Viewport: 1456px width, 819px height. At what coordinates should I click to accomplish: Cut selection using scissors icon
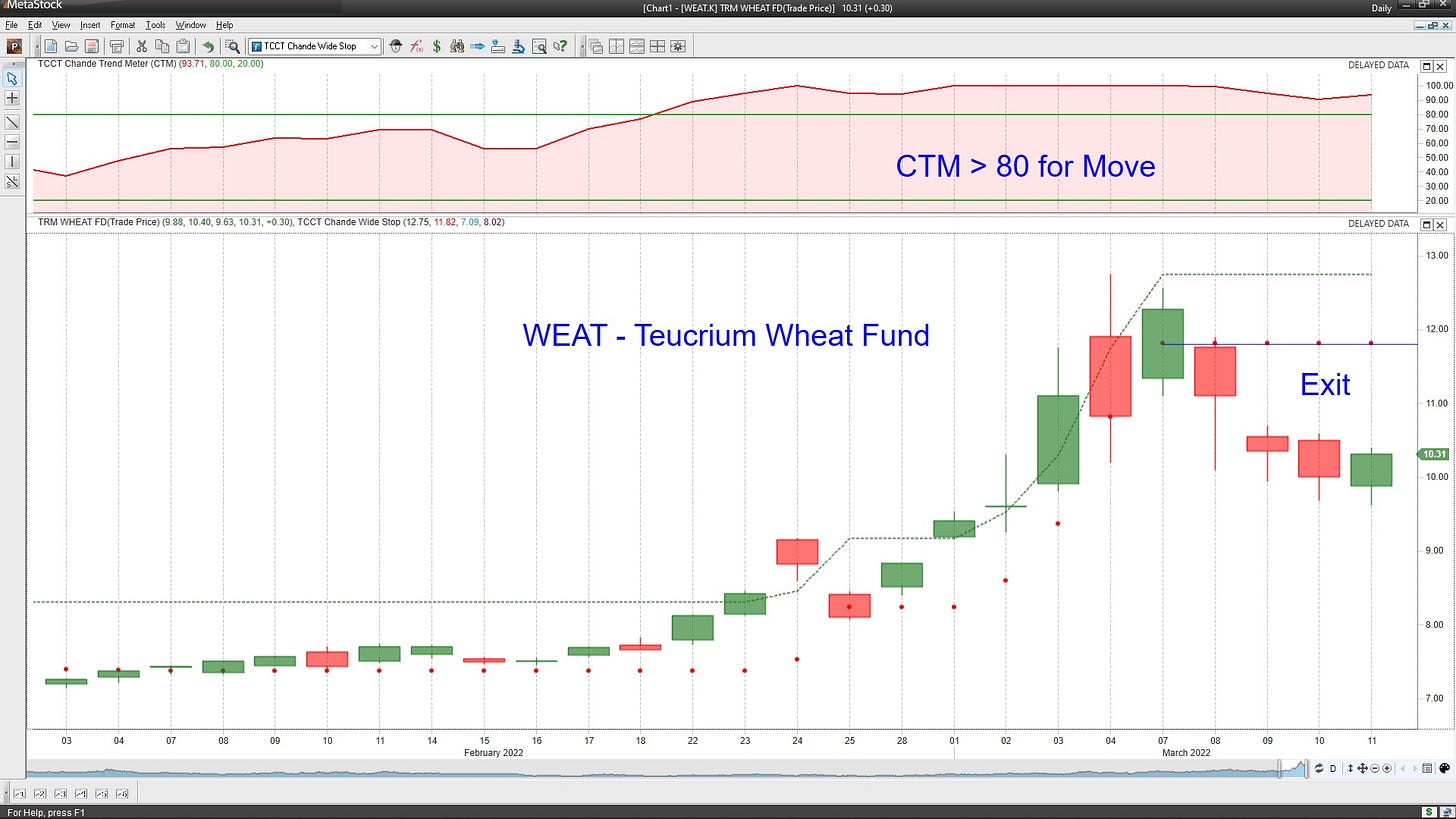point(141,46)
